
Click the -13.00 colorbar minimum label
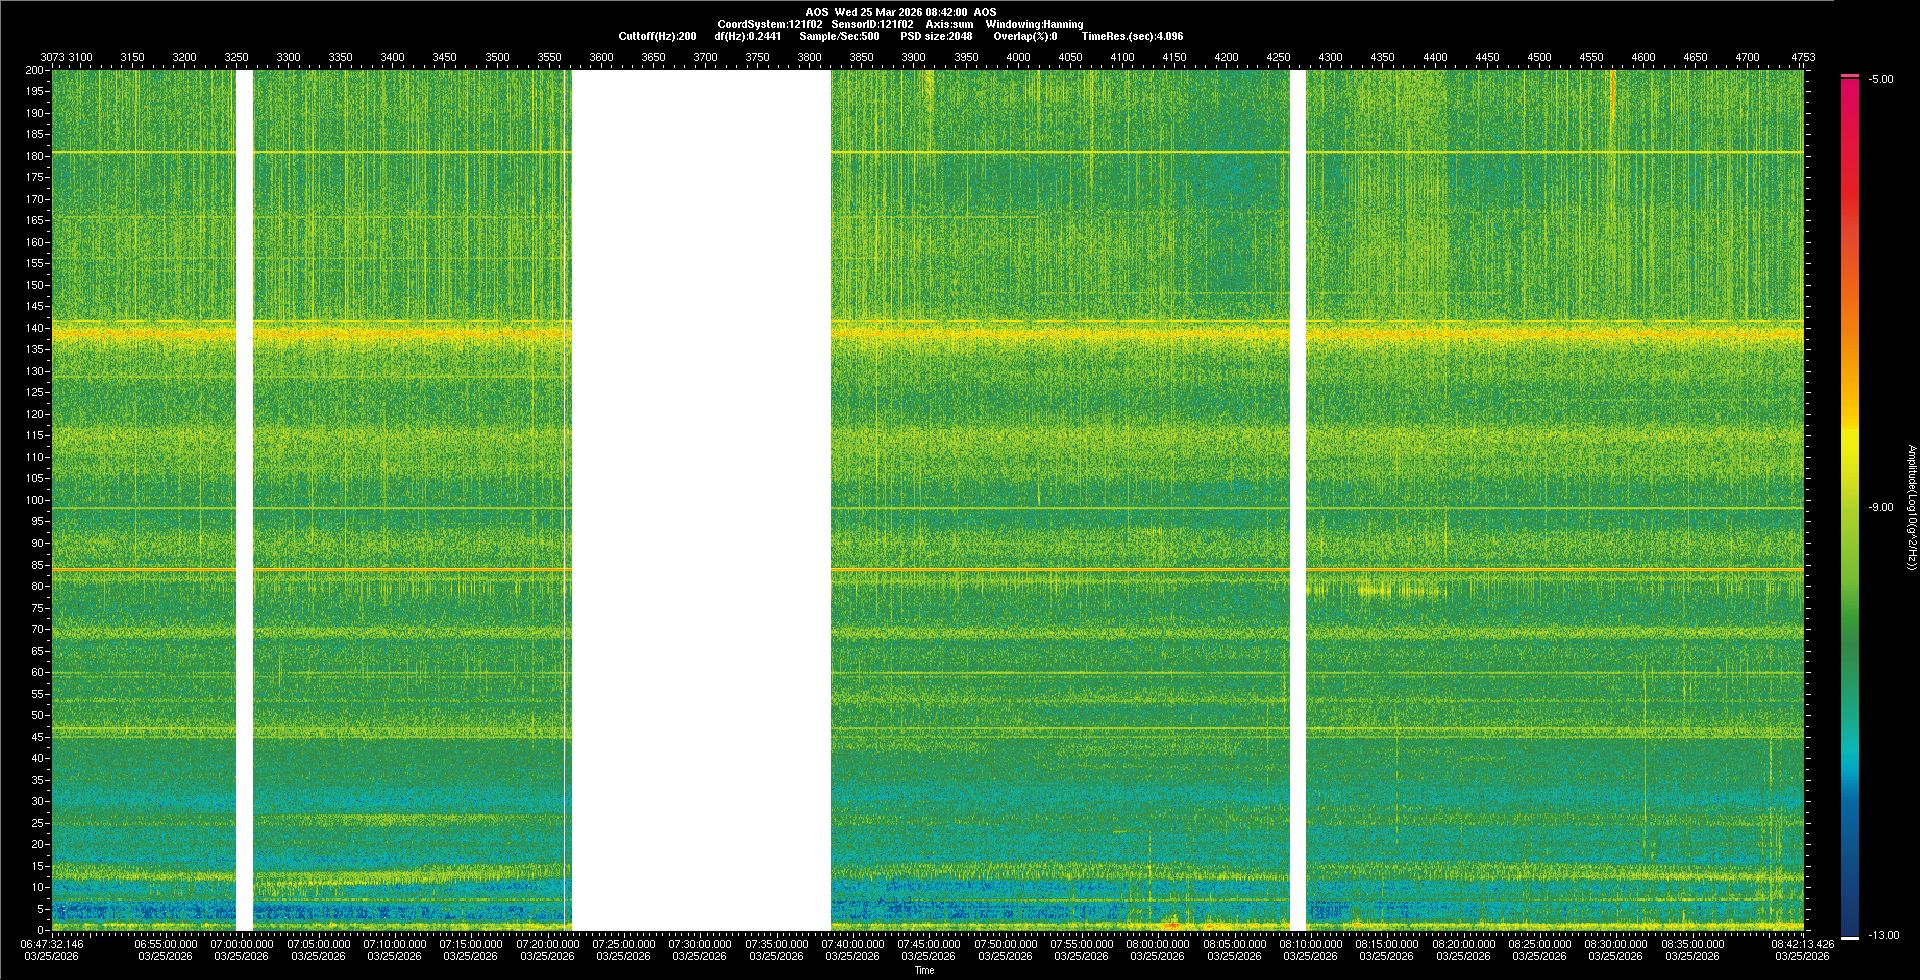[1884, 935]
